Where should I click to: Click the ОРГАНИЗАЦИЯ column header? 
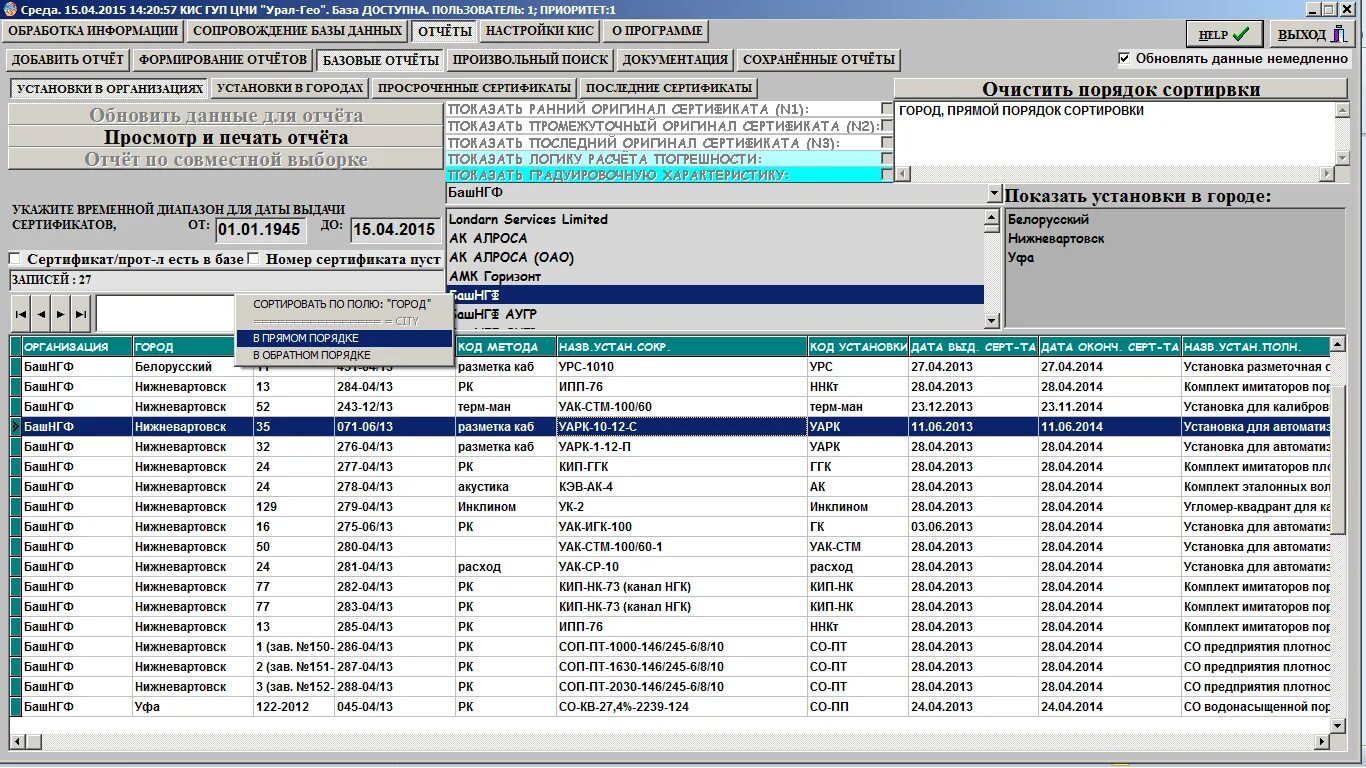pos(77,347)
